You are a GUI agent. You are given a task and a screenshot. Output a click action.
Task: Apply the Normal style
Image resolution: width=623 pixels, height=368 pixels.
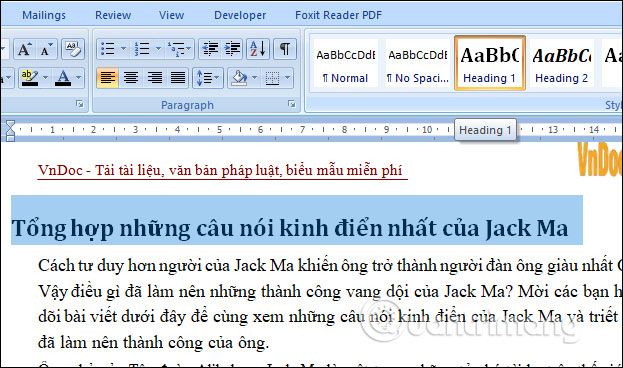click(x=345, y=63)
